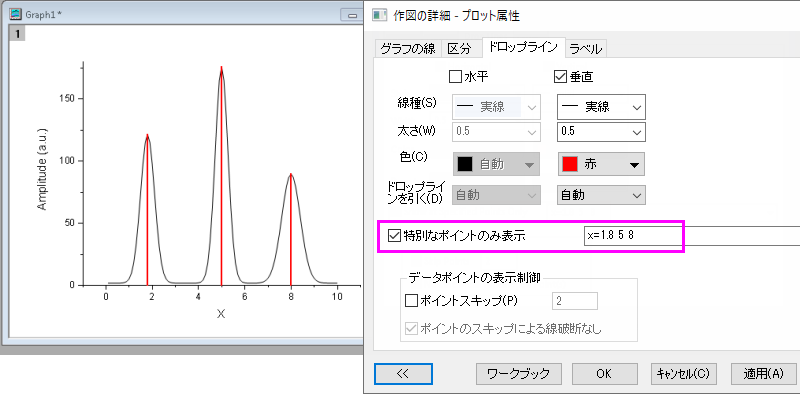Viewport: 800px width, 394px height.
Task: Open horizontal 太さ 0.5 dropdown
Action: pos(496,132)
